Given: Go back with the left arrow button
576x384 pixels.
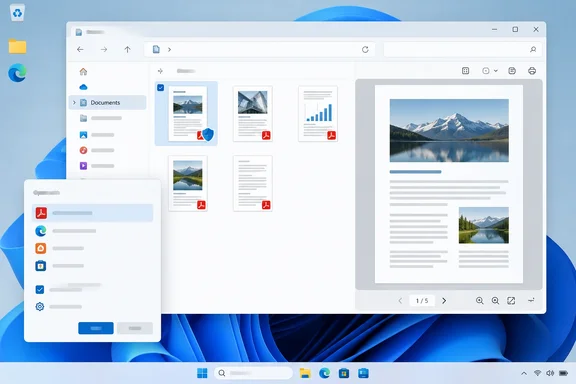Looking at the screenshot, I should point(80,49).
